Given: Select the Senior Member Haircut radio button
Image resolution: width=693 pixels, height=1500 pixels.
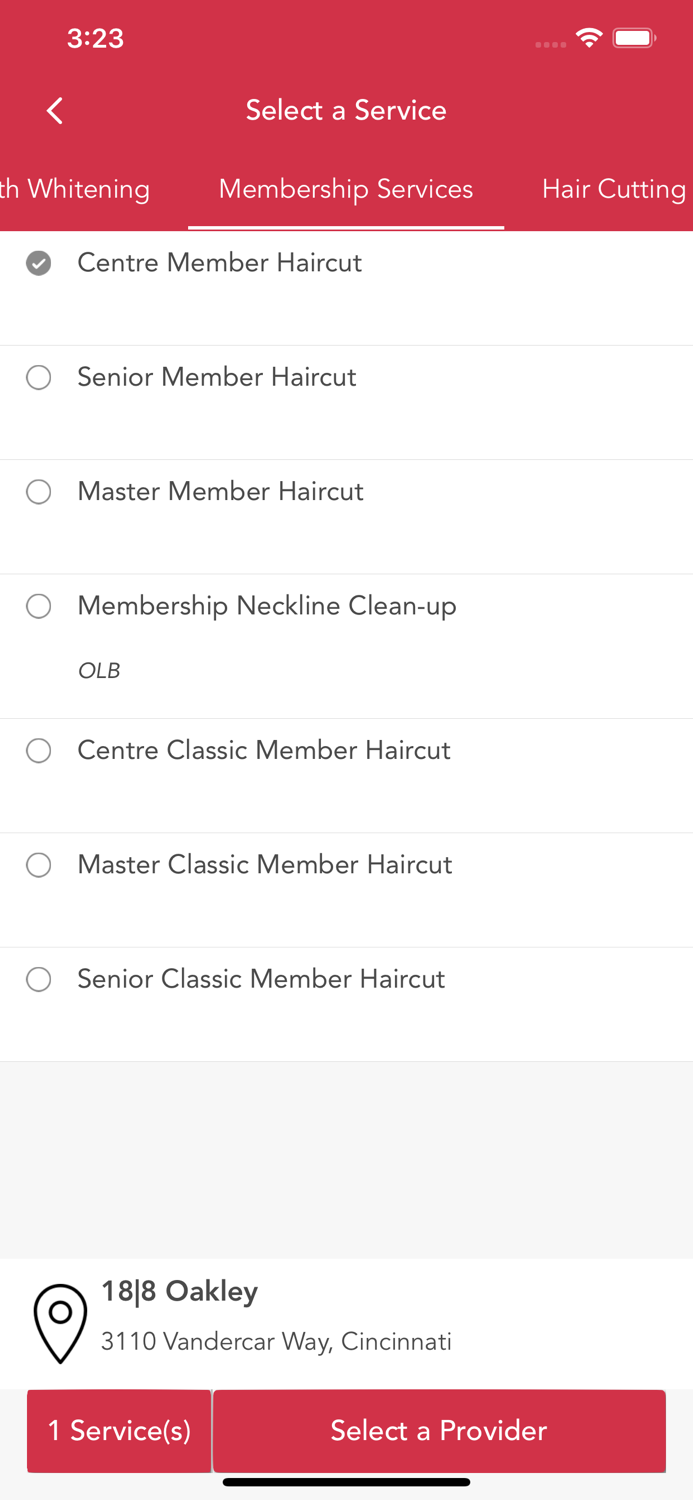Looking at the screenshot, I should [39, 377].
